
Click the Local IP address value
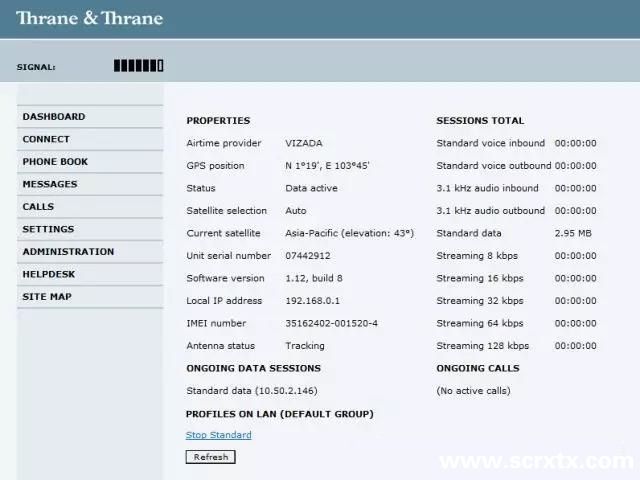pyautogui.click(x=313, y=301)
